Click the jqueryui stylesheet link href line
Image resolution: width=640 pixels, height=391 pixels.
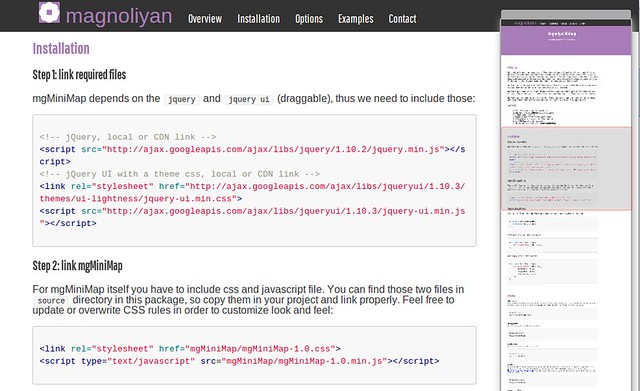[252, 193]
